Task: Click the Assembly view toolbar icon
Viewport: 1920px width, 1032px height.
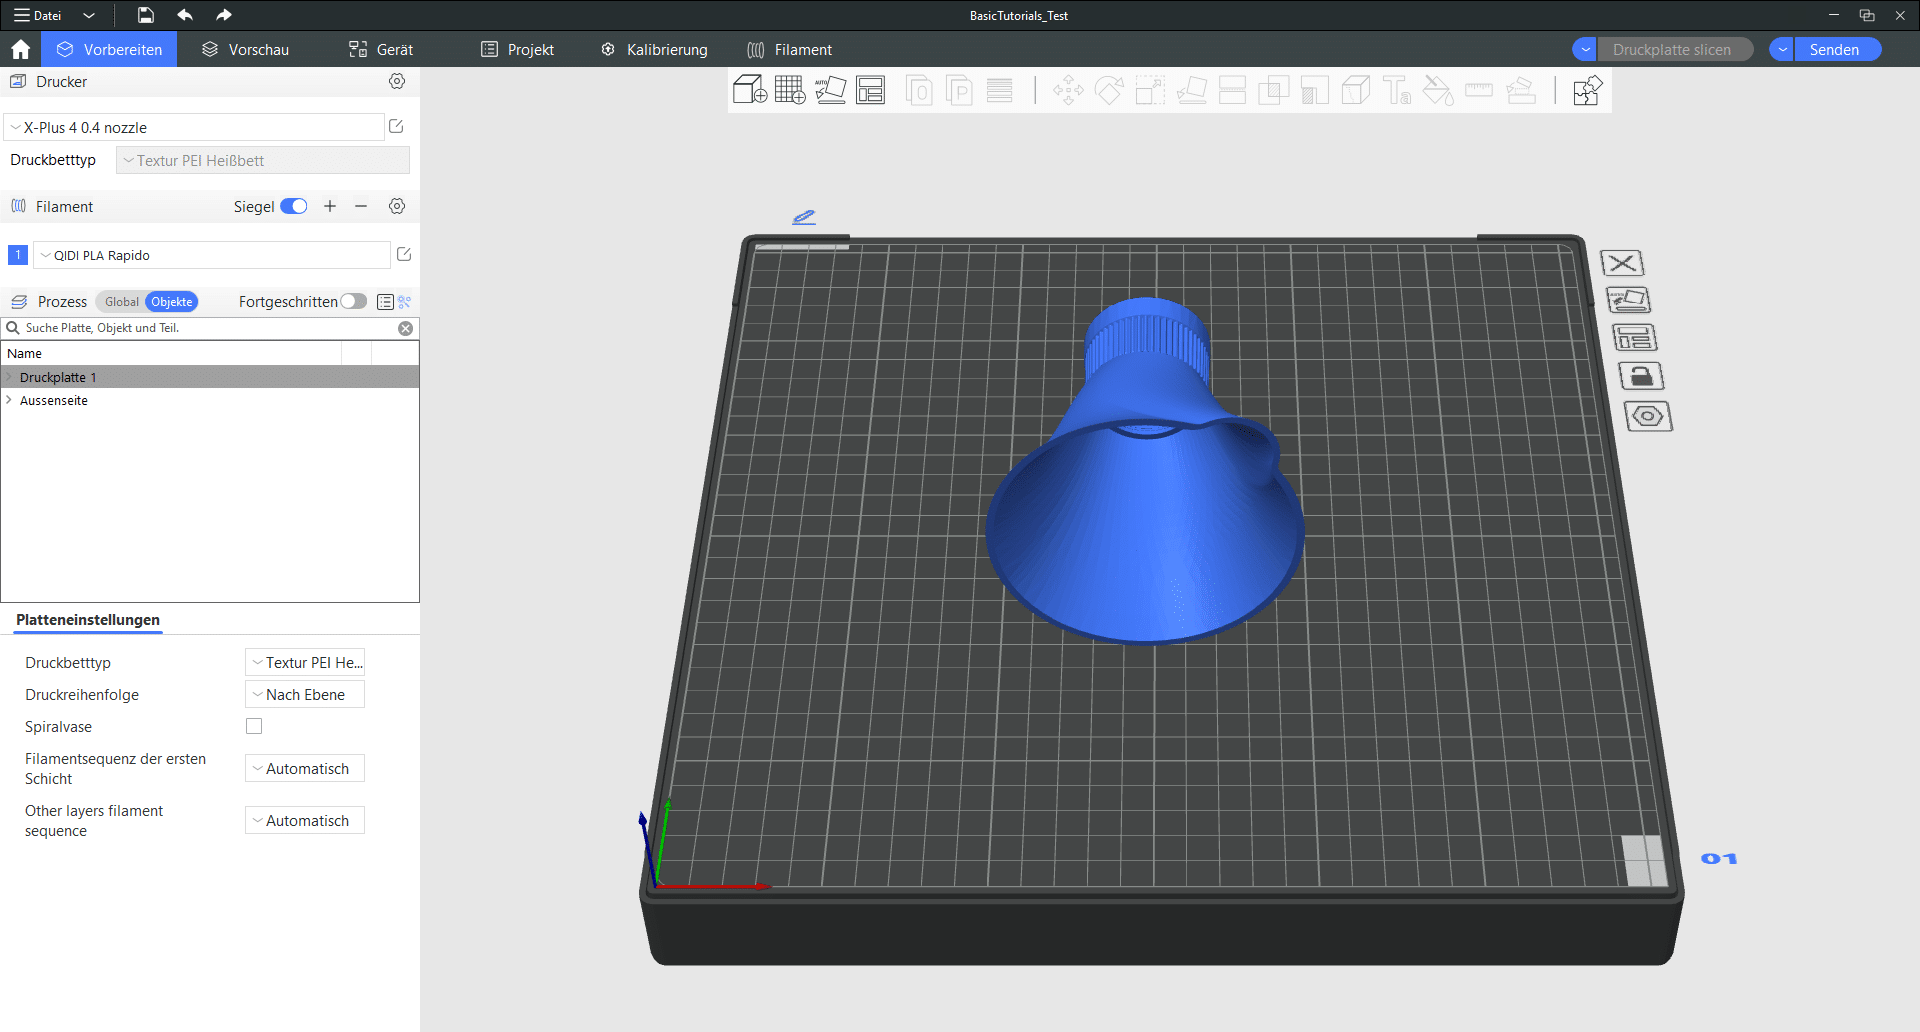Action: pyautogui.click(x=1587, y=90)
